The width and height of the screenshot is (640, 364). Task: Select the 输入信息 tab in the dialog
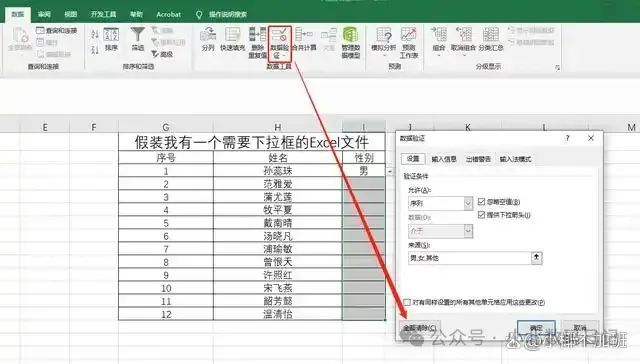click(x=444, y=159)
